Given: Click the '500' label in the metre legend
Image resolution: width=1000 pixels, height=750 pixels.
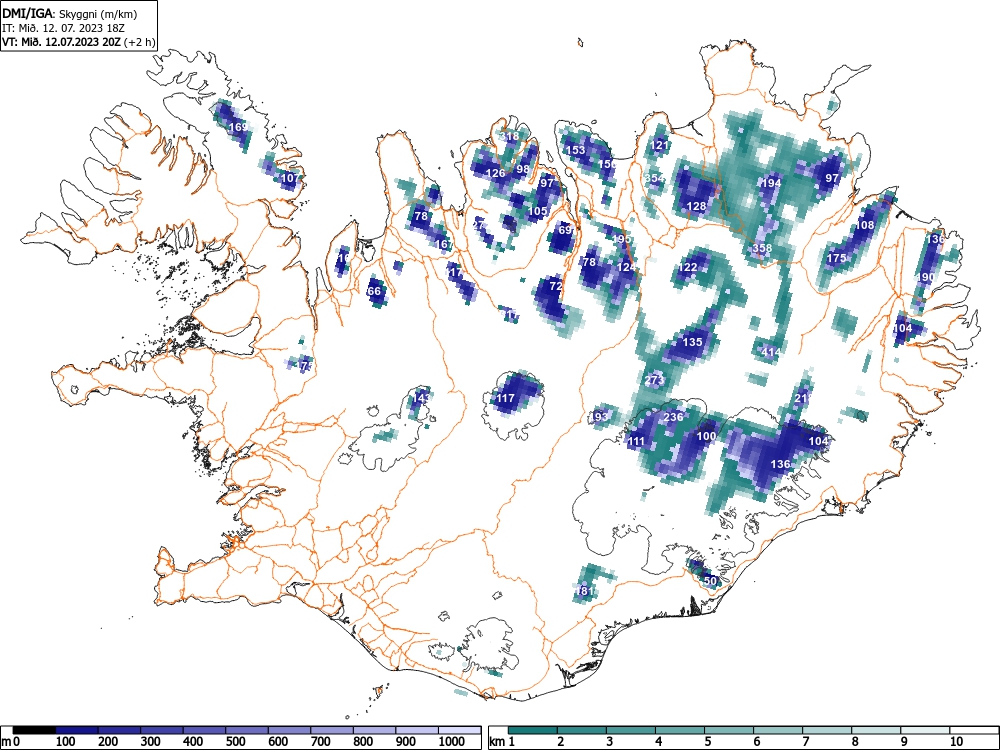Looking at the screenshot, I should pos(236,742).
